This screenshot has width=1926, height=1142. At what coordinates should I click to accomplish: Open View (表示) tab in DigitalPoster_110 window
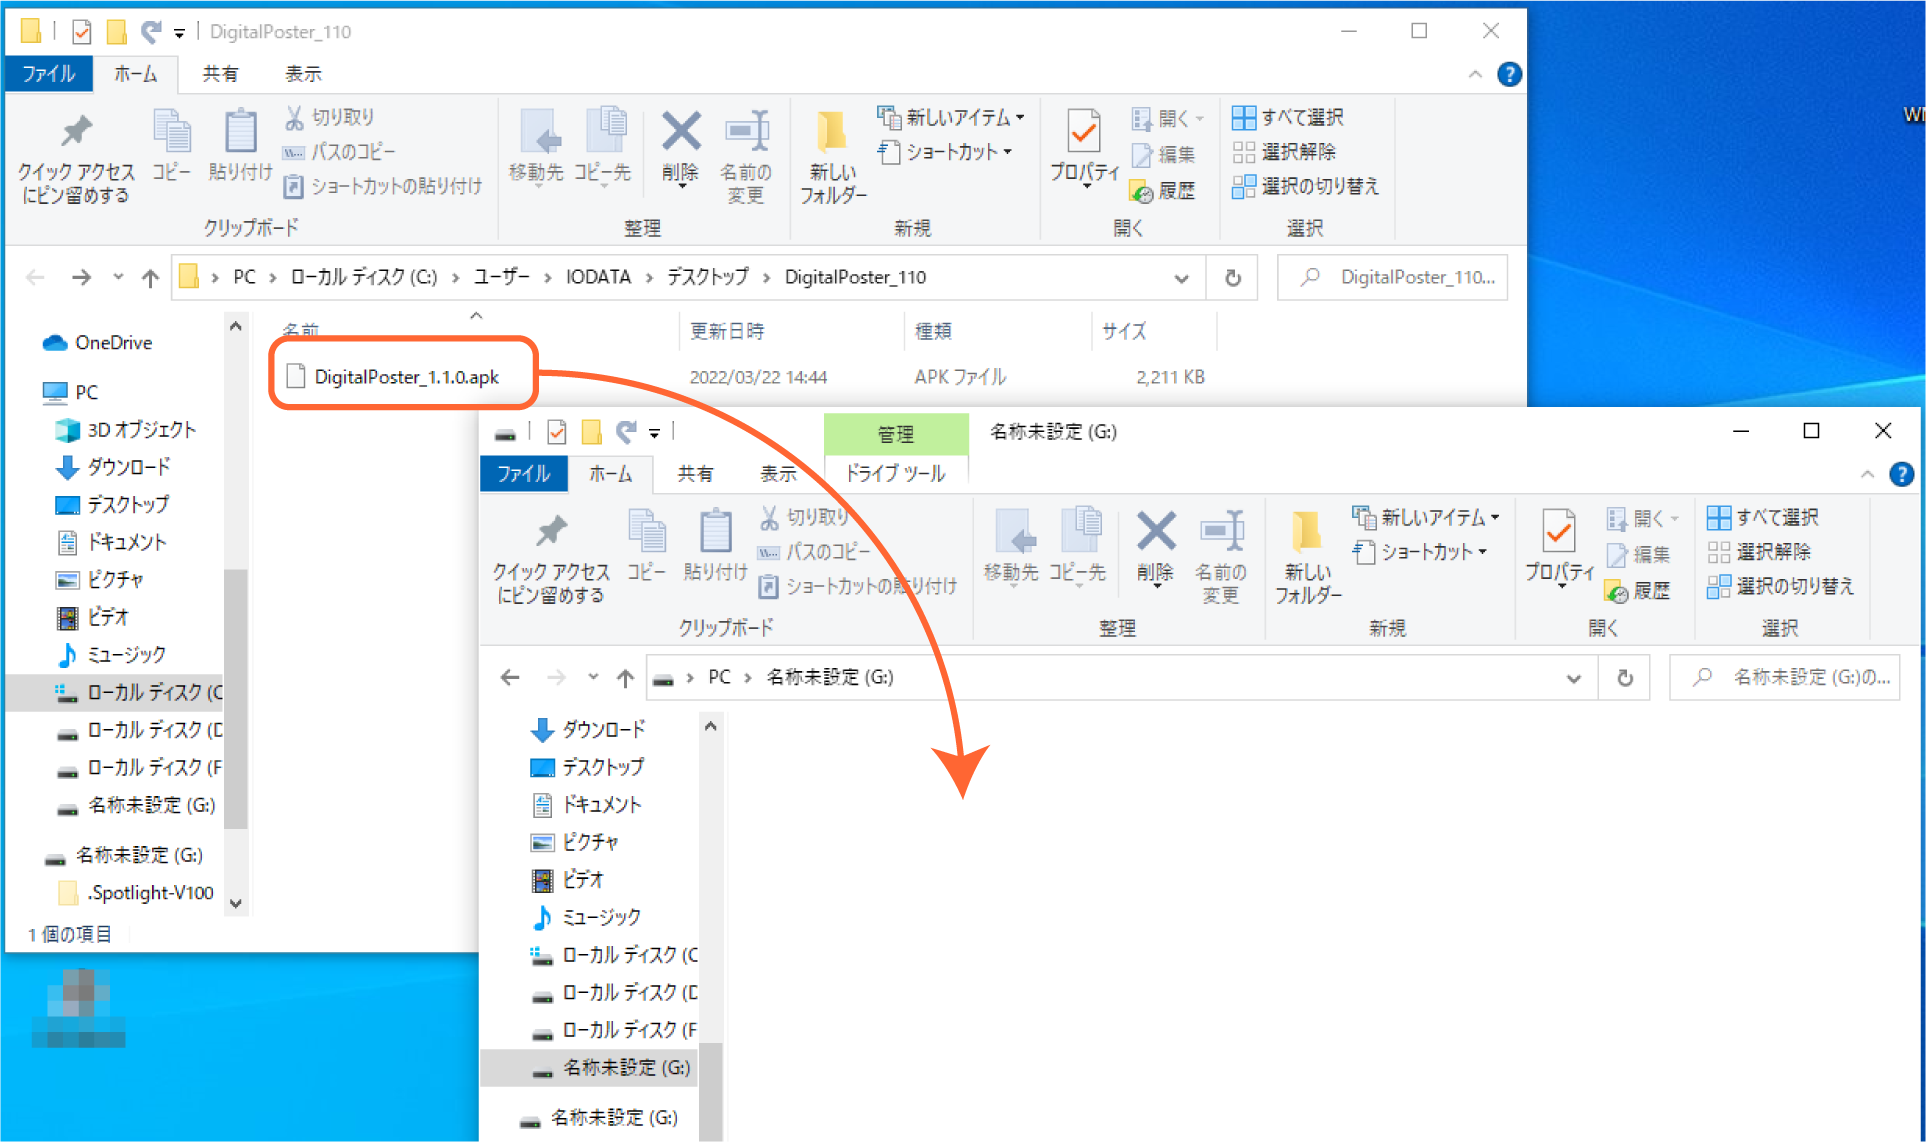(x=303, y=74)
